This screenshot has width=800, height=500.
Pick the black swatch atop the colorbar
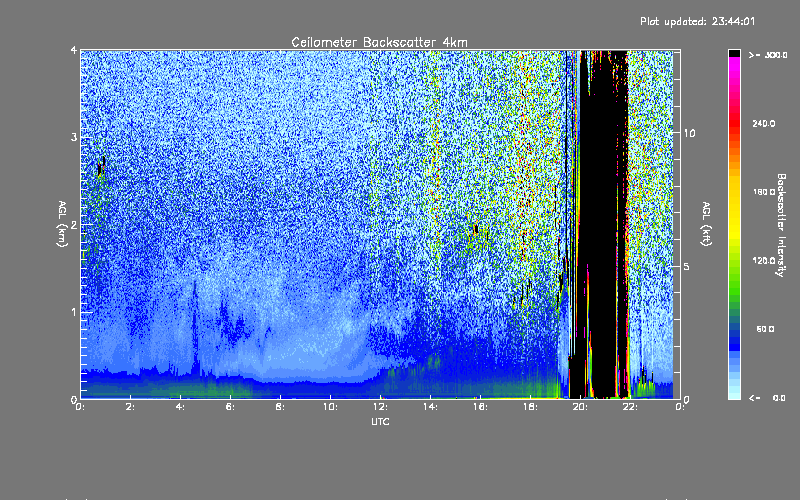point(734,53)
